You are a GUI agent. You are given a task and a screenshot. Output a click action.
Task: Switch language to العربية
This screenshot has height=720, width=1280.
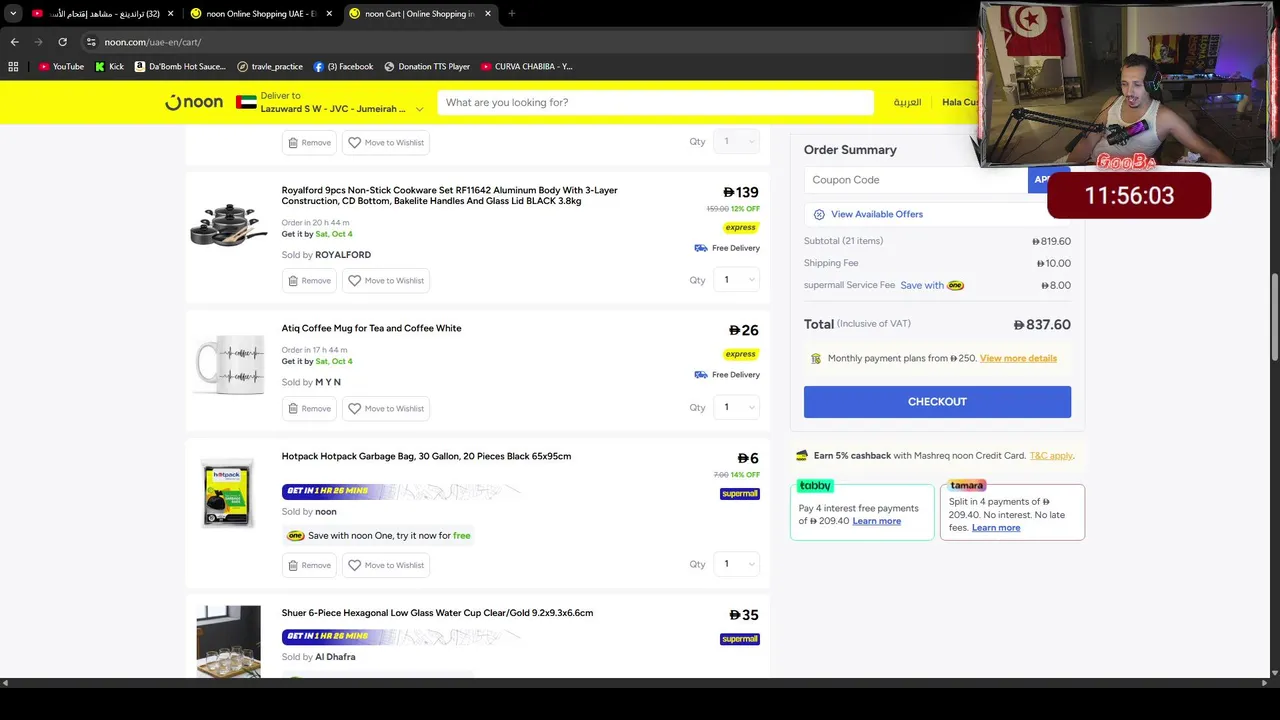907,102
